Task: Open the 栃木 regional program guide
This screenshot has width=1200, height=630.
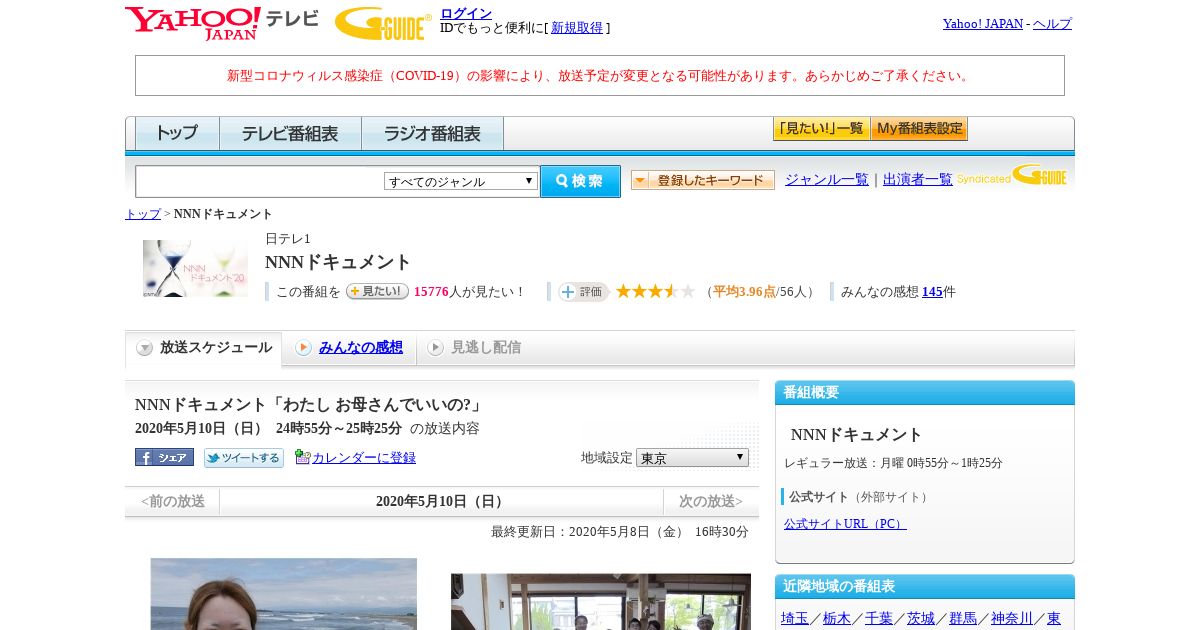Action: coord(837,618)
